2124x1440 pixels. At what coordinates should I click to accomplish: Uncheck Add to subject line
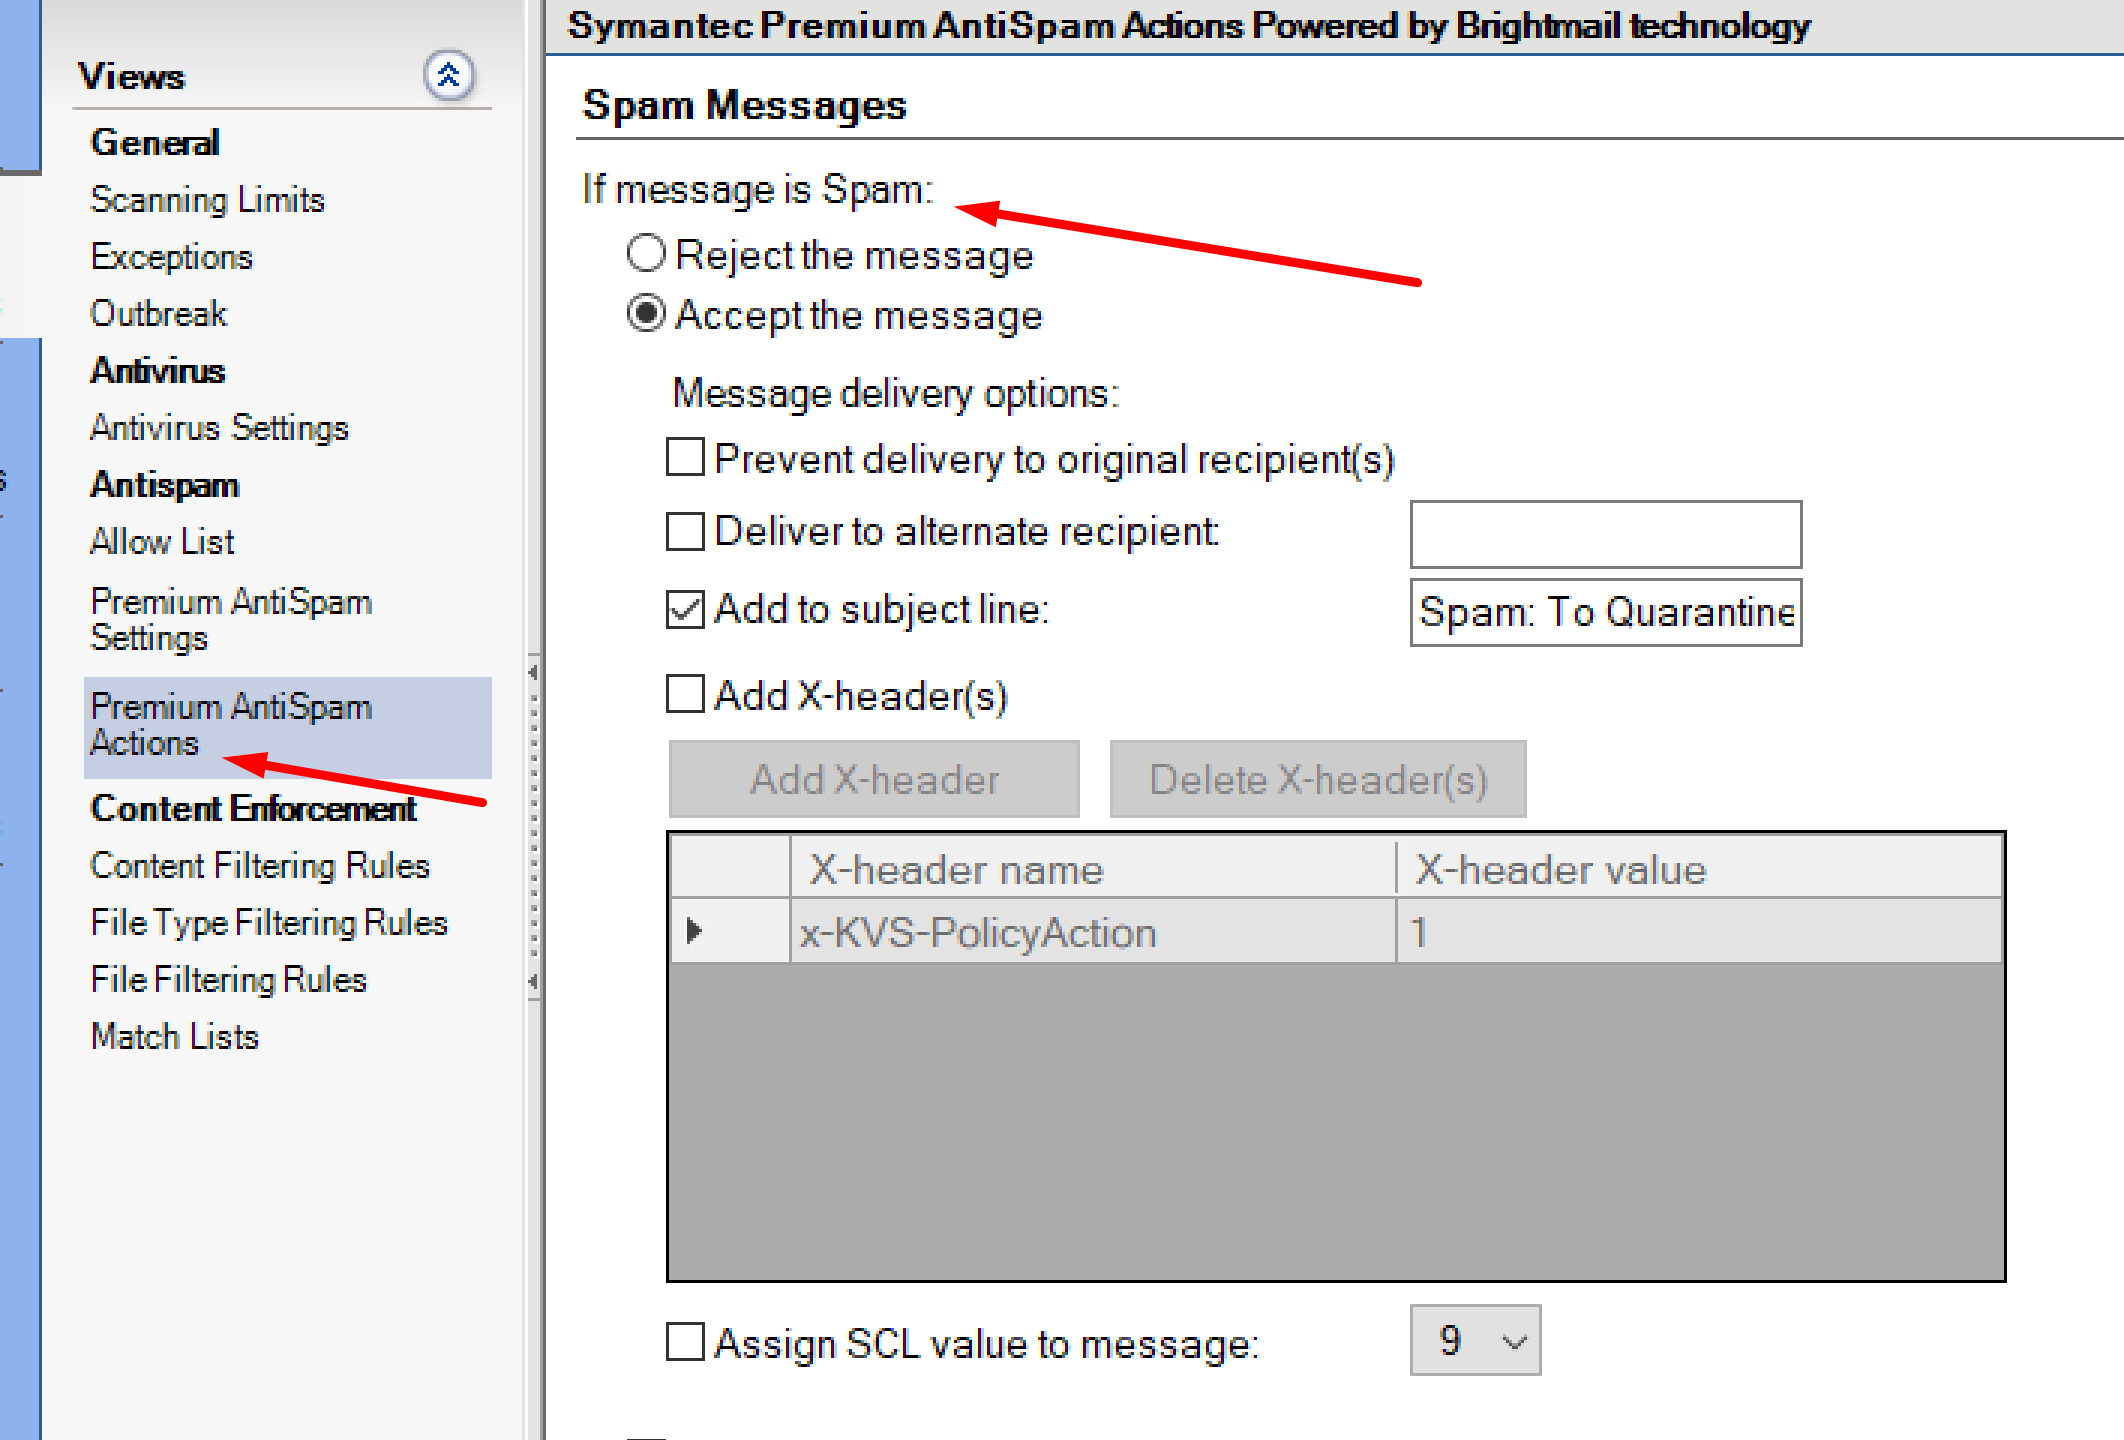click(x=686, y=609)
